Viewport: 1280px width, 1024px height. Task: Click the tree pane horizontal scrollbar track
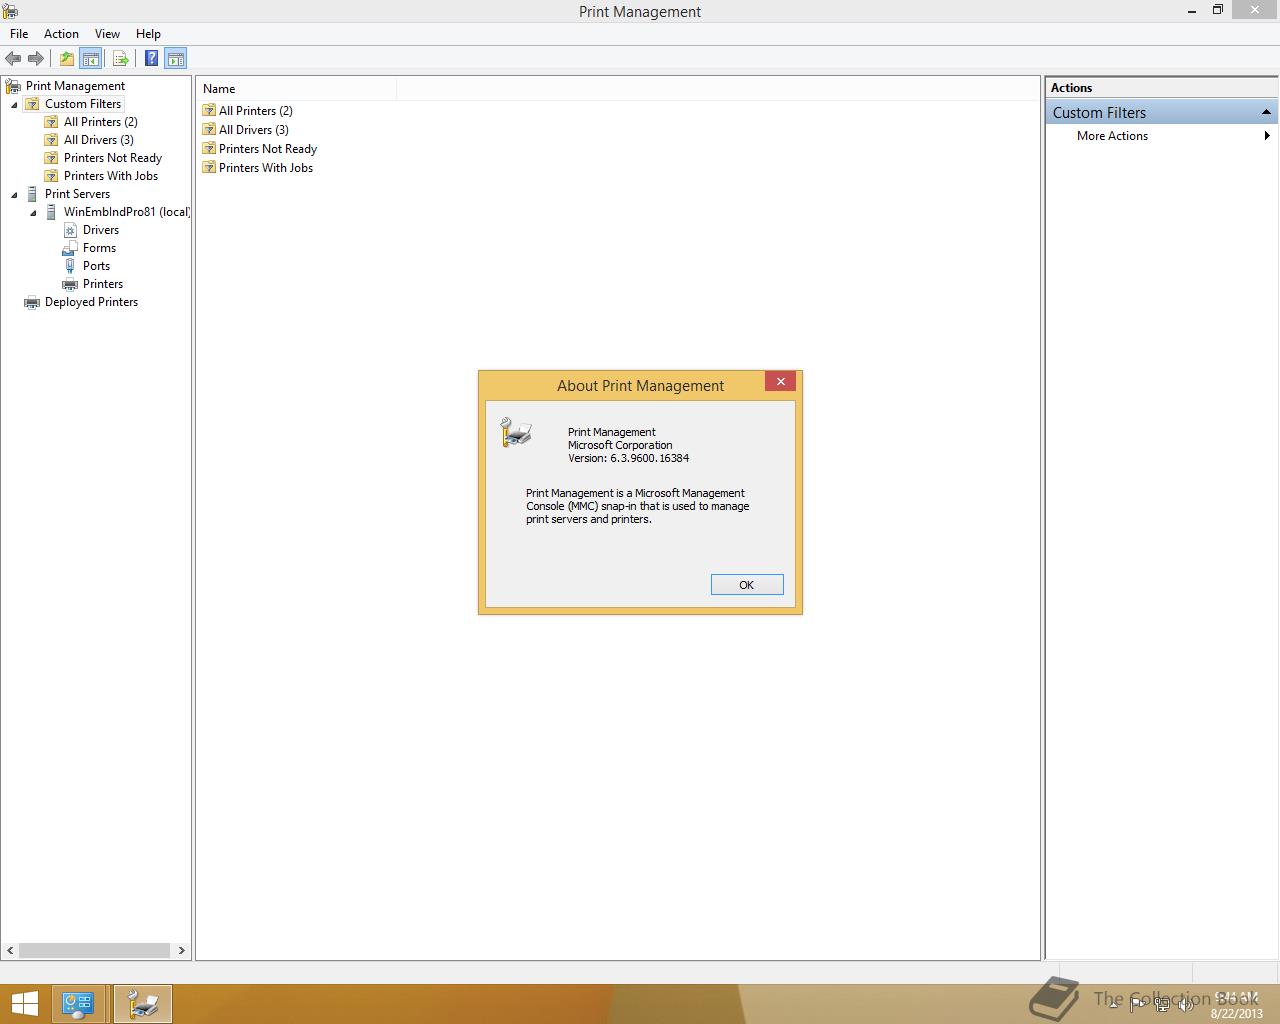[x=94, y=950]
